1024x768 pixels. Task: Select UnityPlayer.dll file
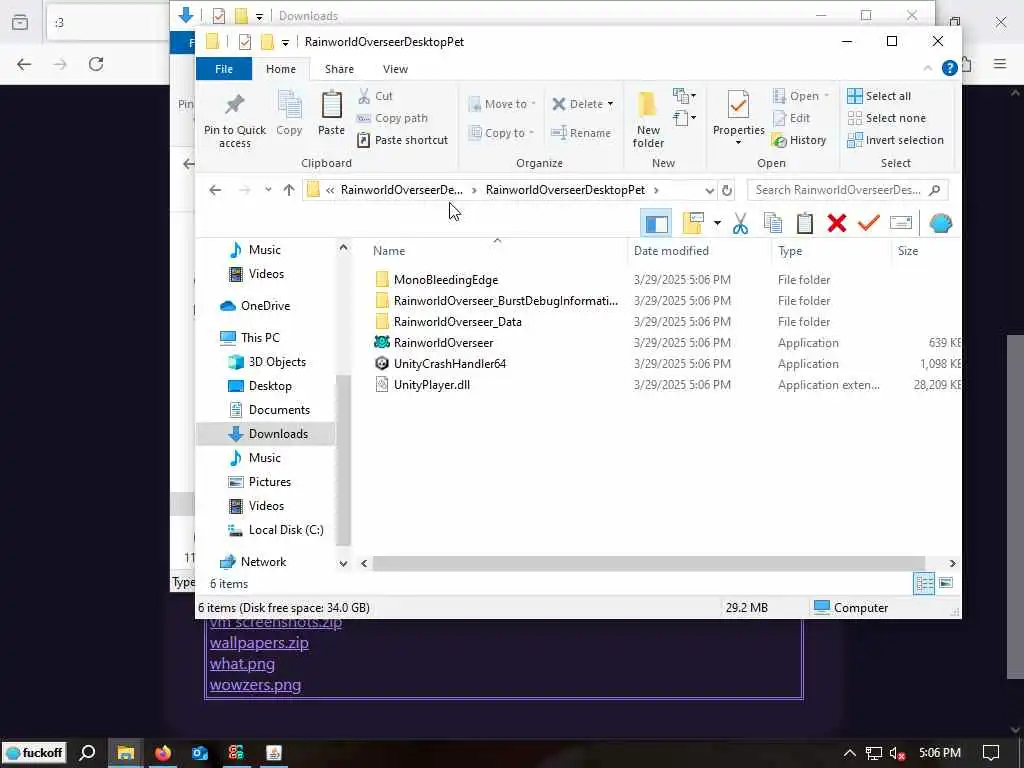pos(431,385)
